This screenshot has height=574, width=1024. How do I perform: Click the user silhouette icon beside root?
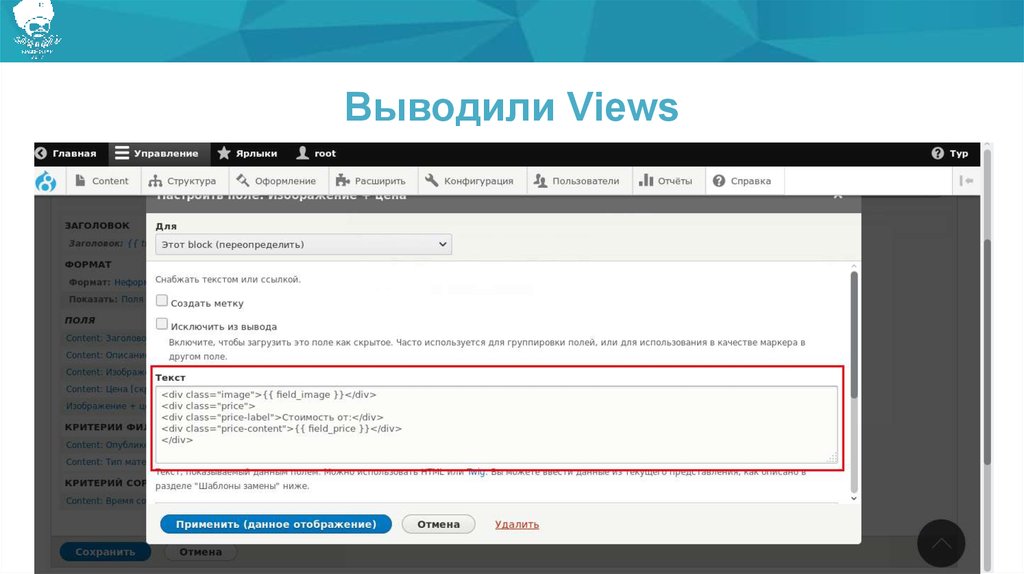click(x=302, y=153)
